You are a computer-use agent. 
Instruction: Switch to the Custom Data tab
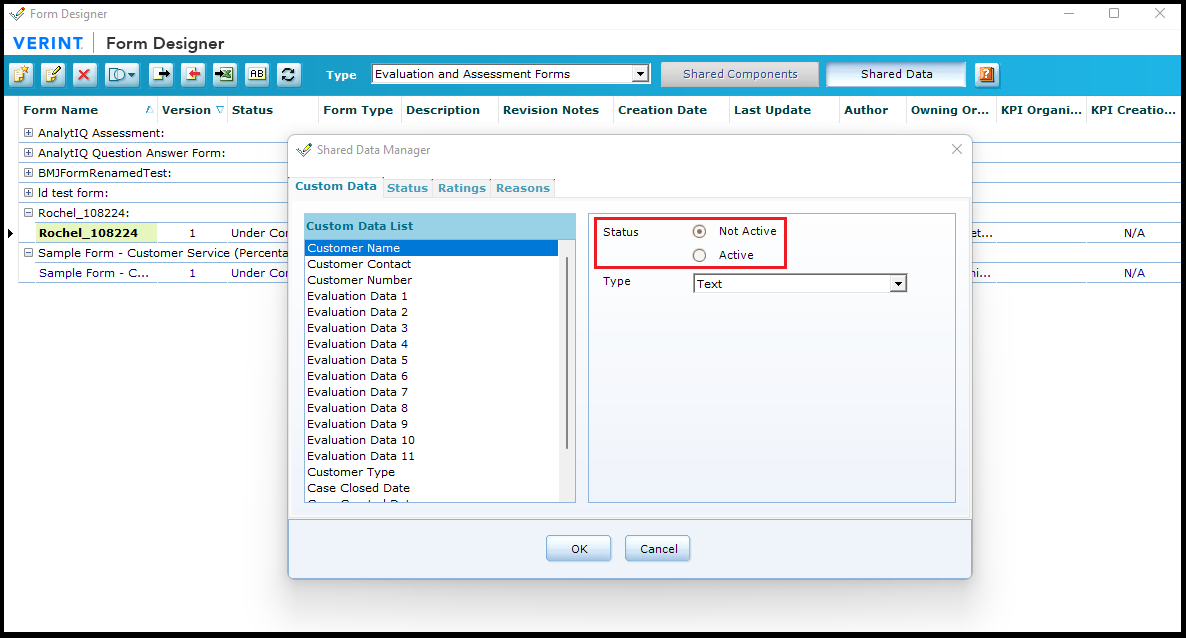[x=336, y=186]
